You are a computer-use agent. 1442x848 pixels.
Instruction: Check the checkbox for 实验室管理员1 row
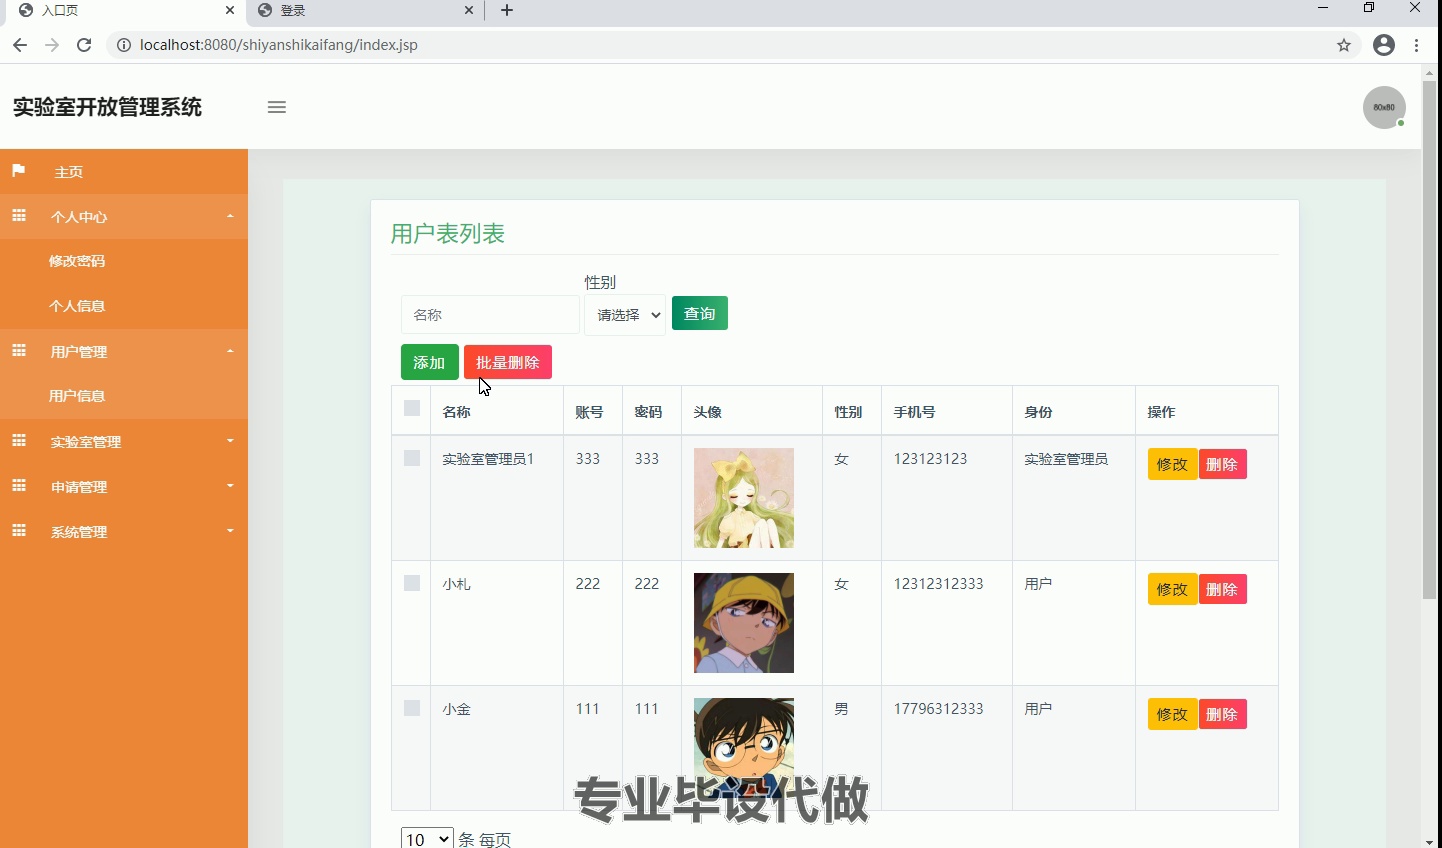click(x=411, y=457)
